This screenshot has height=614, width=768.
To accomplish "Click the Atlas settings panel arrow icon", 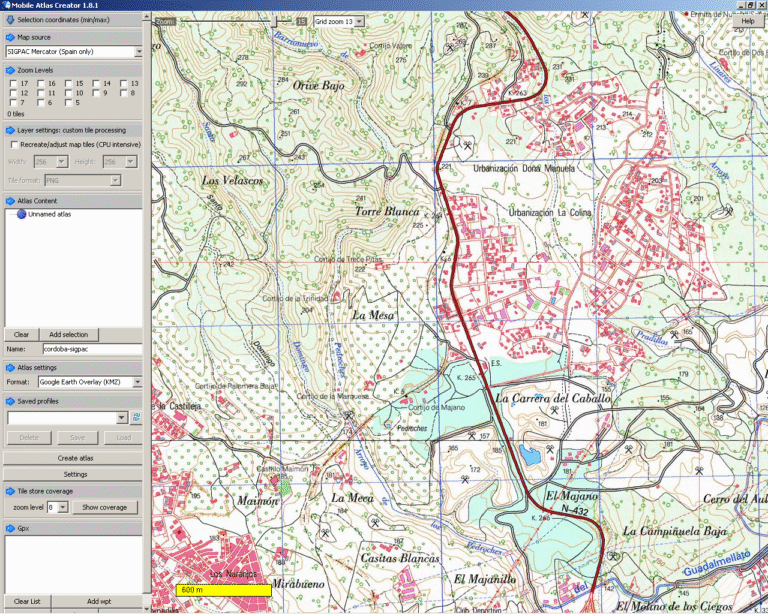I will 10,367.
